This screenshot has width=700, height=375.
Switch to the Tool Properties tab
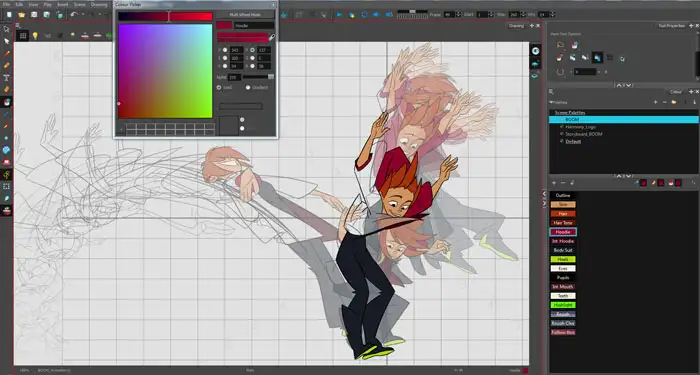(671, 26)
